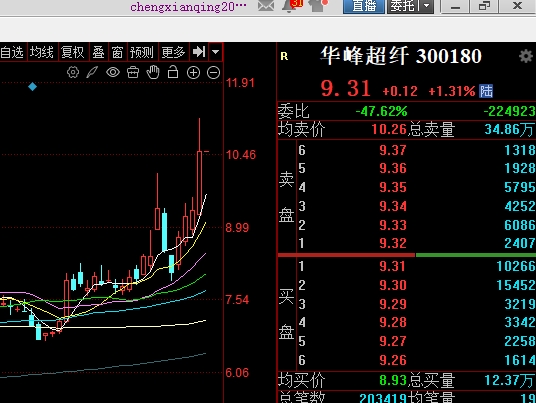Click the jump-to-end arrow icon
This screenshot has width=536, height=403.
click(199, 52)
